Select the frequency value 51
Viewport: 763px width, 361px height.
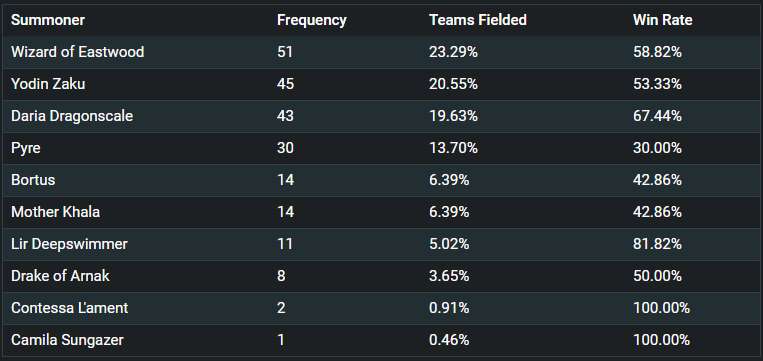pyautogui.click(x=285, y=52)
